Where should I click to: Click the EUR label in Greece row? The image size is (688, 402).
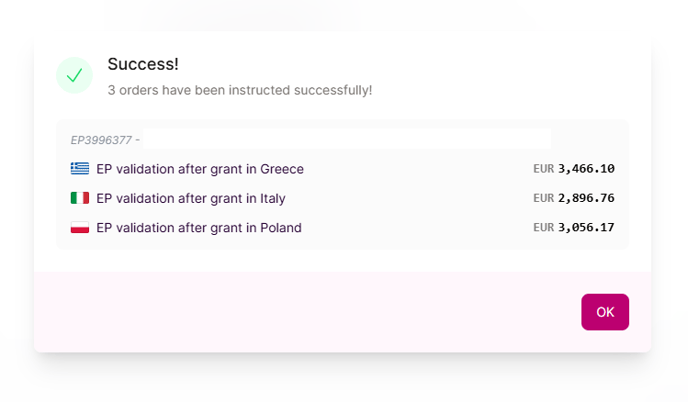(543, 169)
